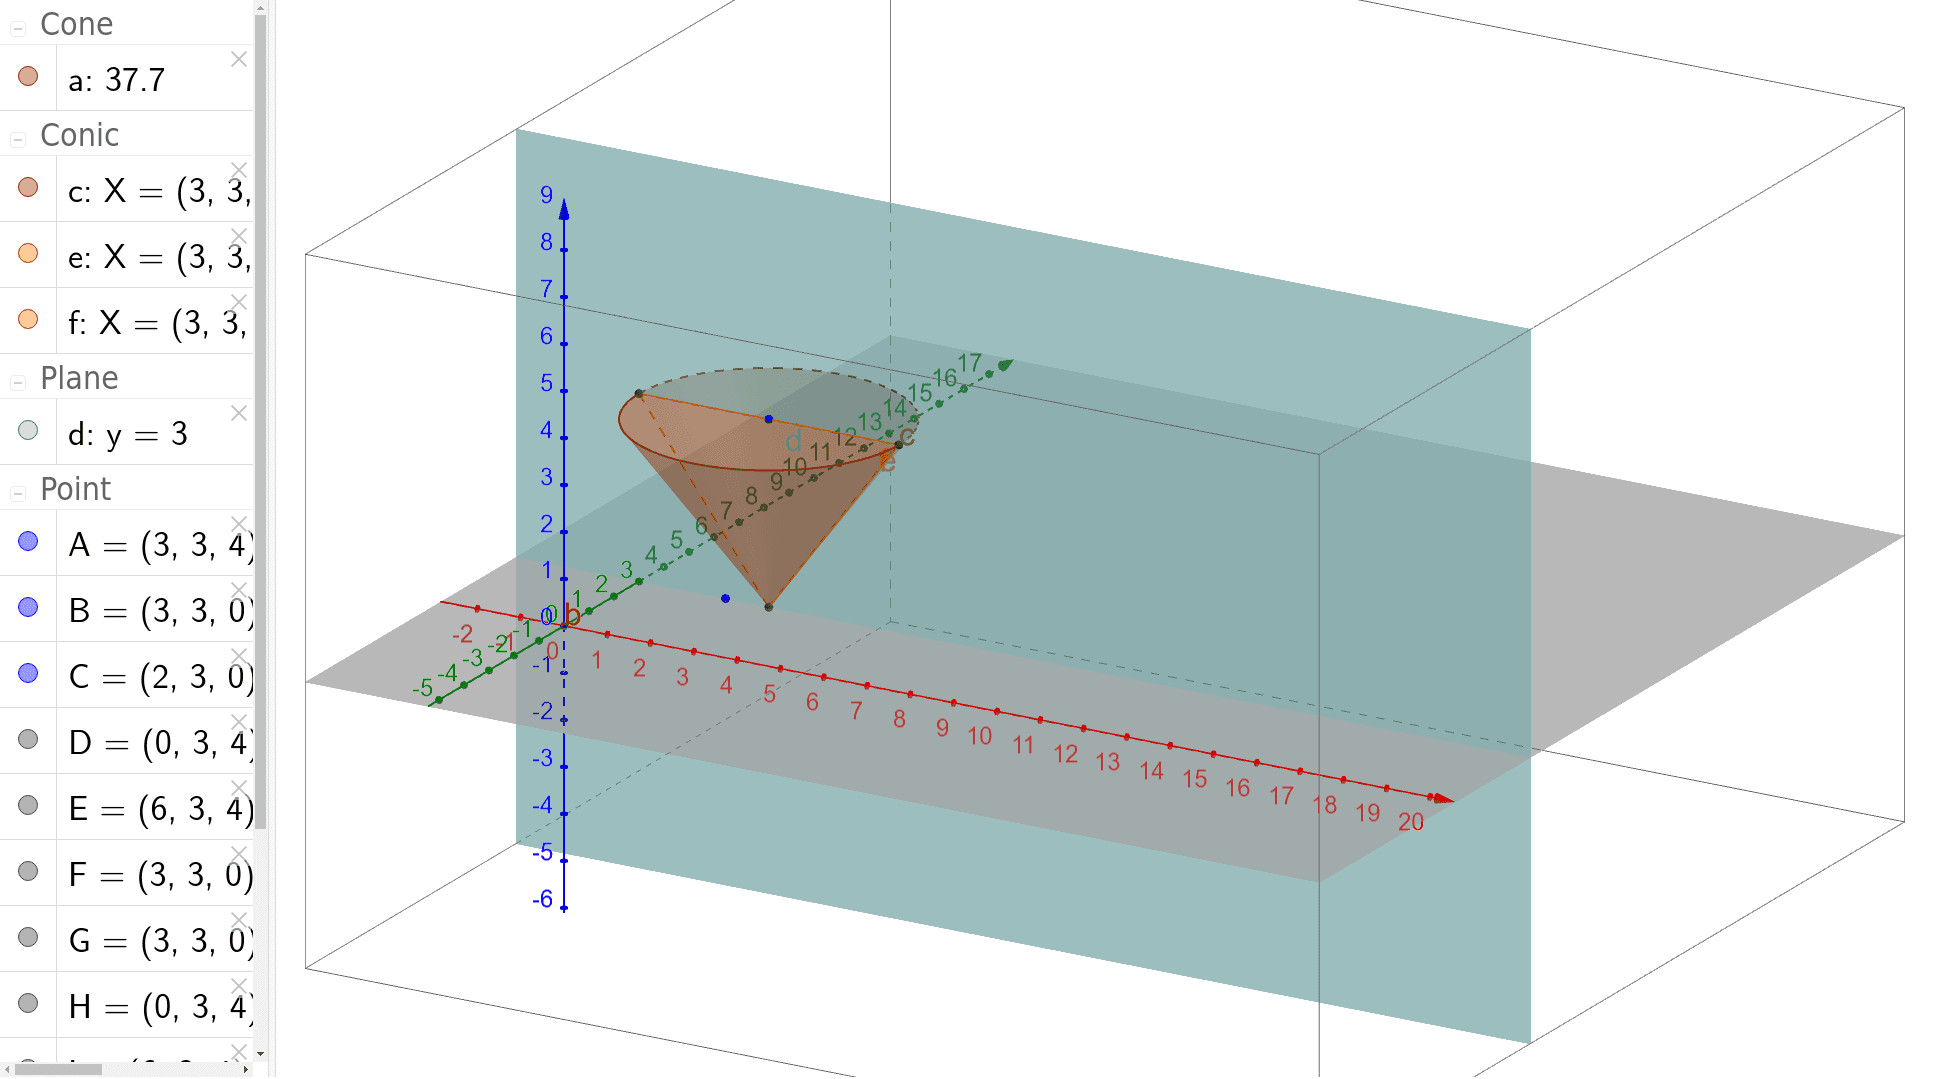Click the × icon beside point A
Viewport: 1936px width, 1079px height.
pyautogui.click(x=239, y=523)
